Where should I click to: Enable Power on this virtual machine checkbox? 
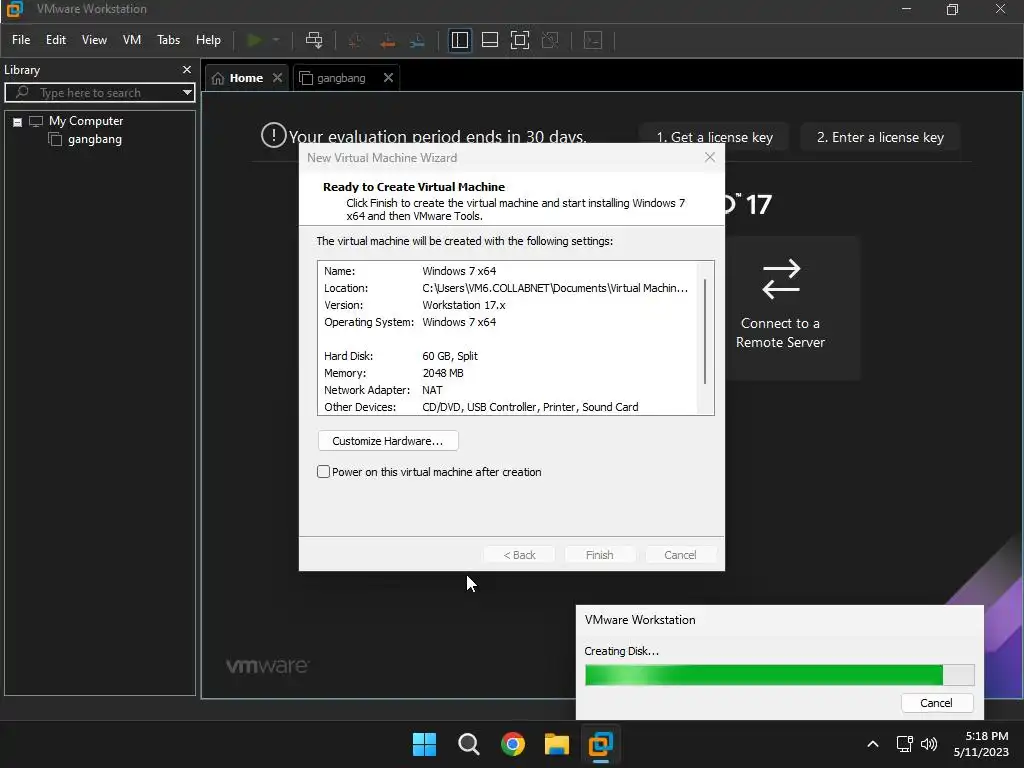click(323, 472)
